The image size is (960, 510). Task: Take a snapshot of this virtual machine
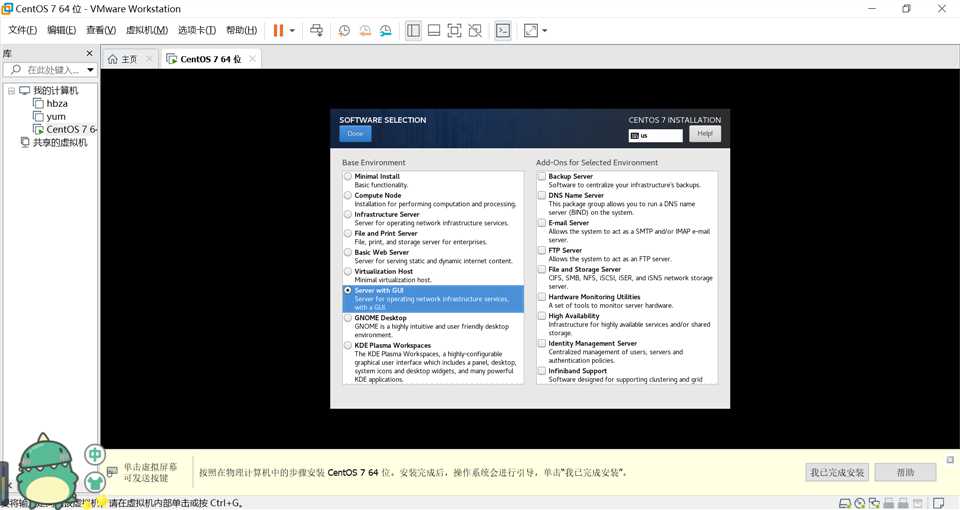[x=344, y=30]
